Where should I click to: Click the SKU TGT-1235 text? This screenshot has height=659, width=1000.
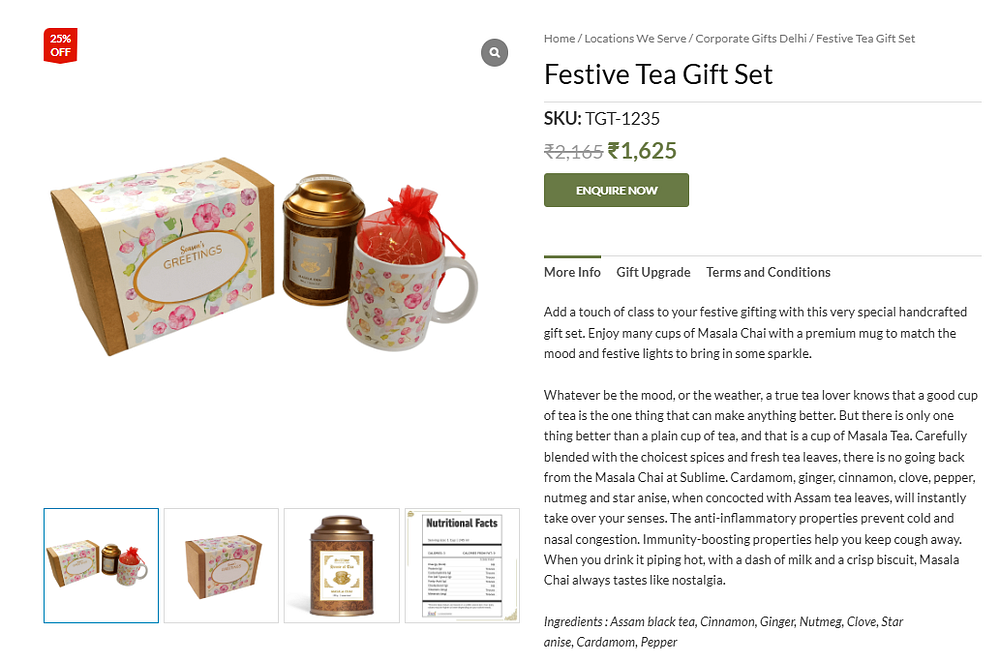601,119
